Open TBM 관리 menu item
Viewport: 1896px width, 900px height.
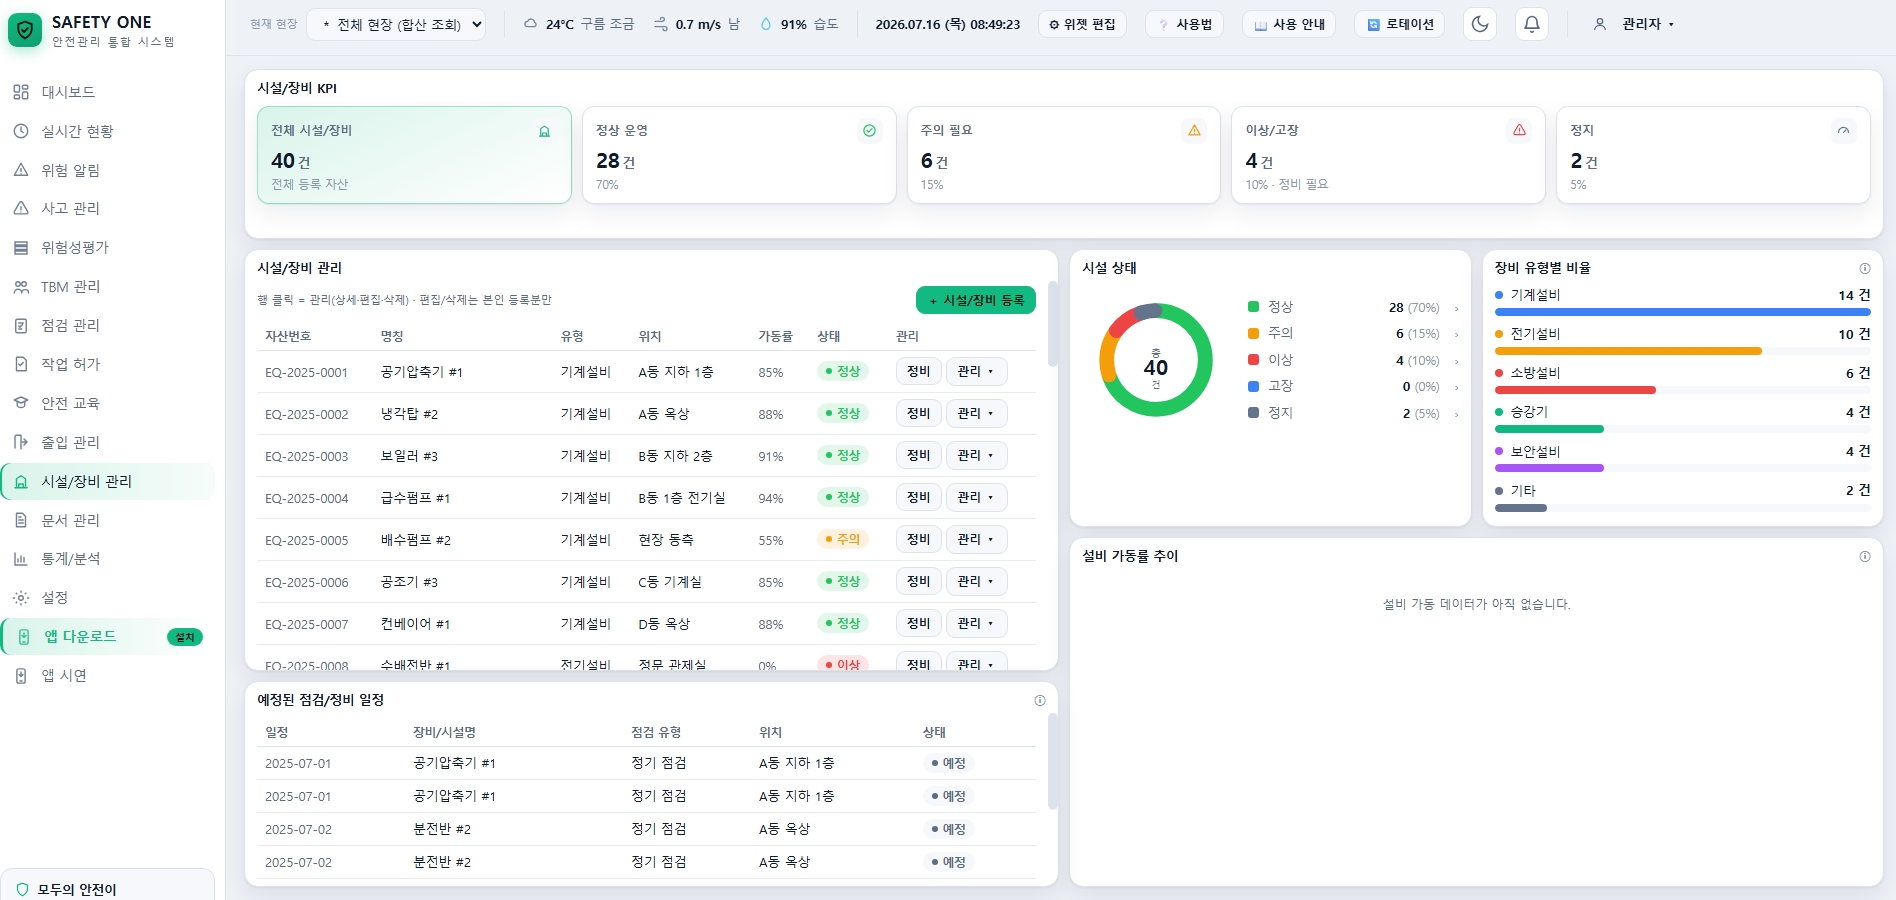[x=107, y=286]
